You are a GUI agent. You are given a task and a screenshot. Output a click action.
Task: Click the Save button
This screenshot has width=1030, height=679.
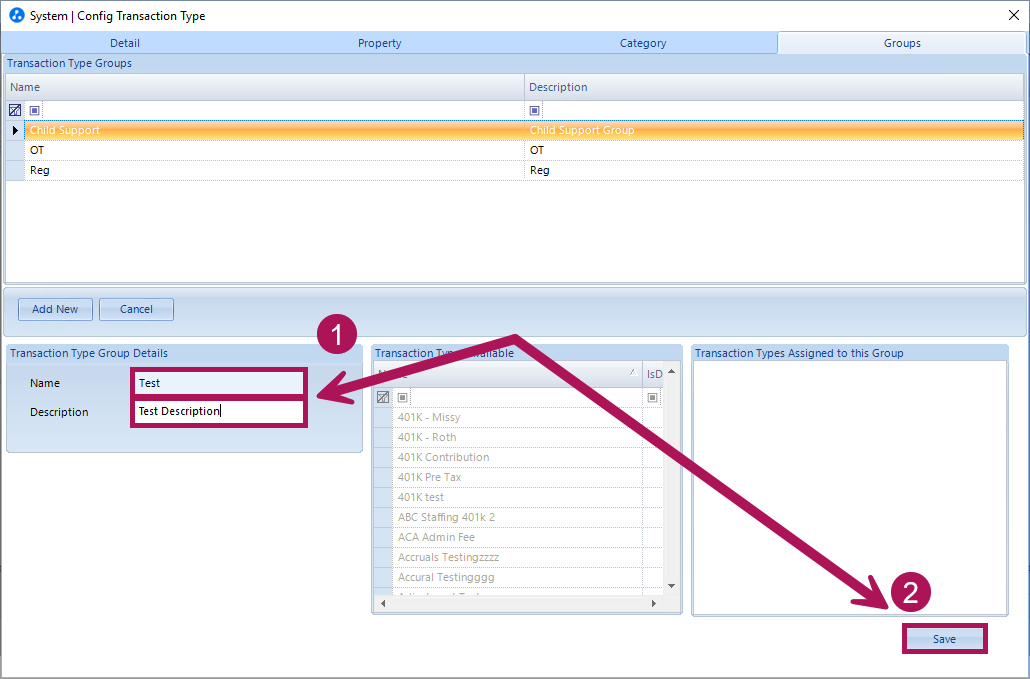pos(944,639)
